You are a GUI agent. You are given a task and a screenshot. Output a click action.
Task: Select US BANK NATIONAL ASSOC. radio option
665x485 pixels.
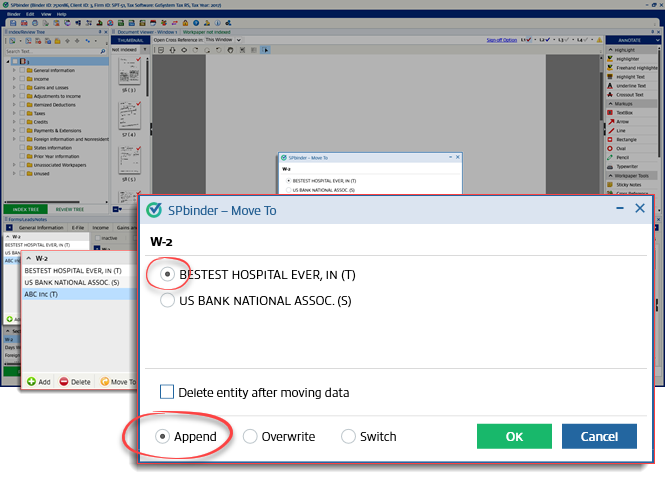click(x=168, y=300)
